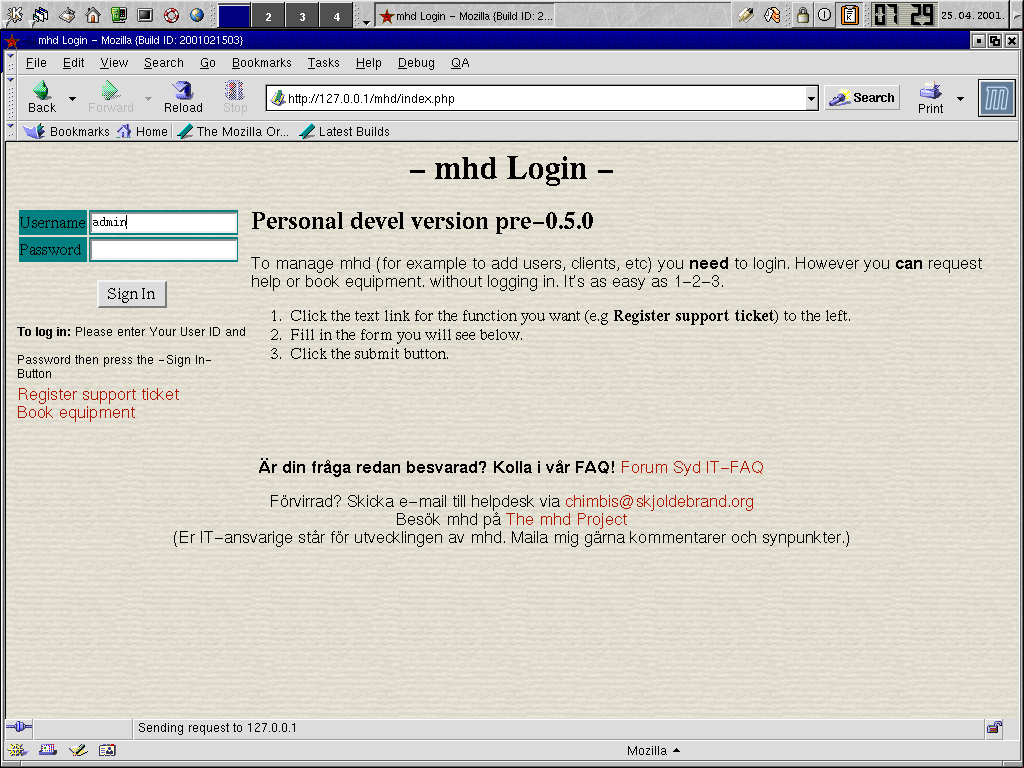Open the Tasks menu
This screenshot has width=1024, height=768.
(323, 63)
